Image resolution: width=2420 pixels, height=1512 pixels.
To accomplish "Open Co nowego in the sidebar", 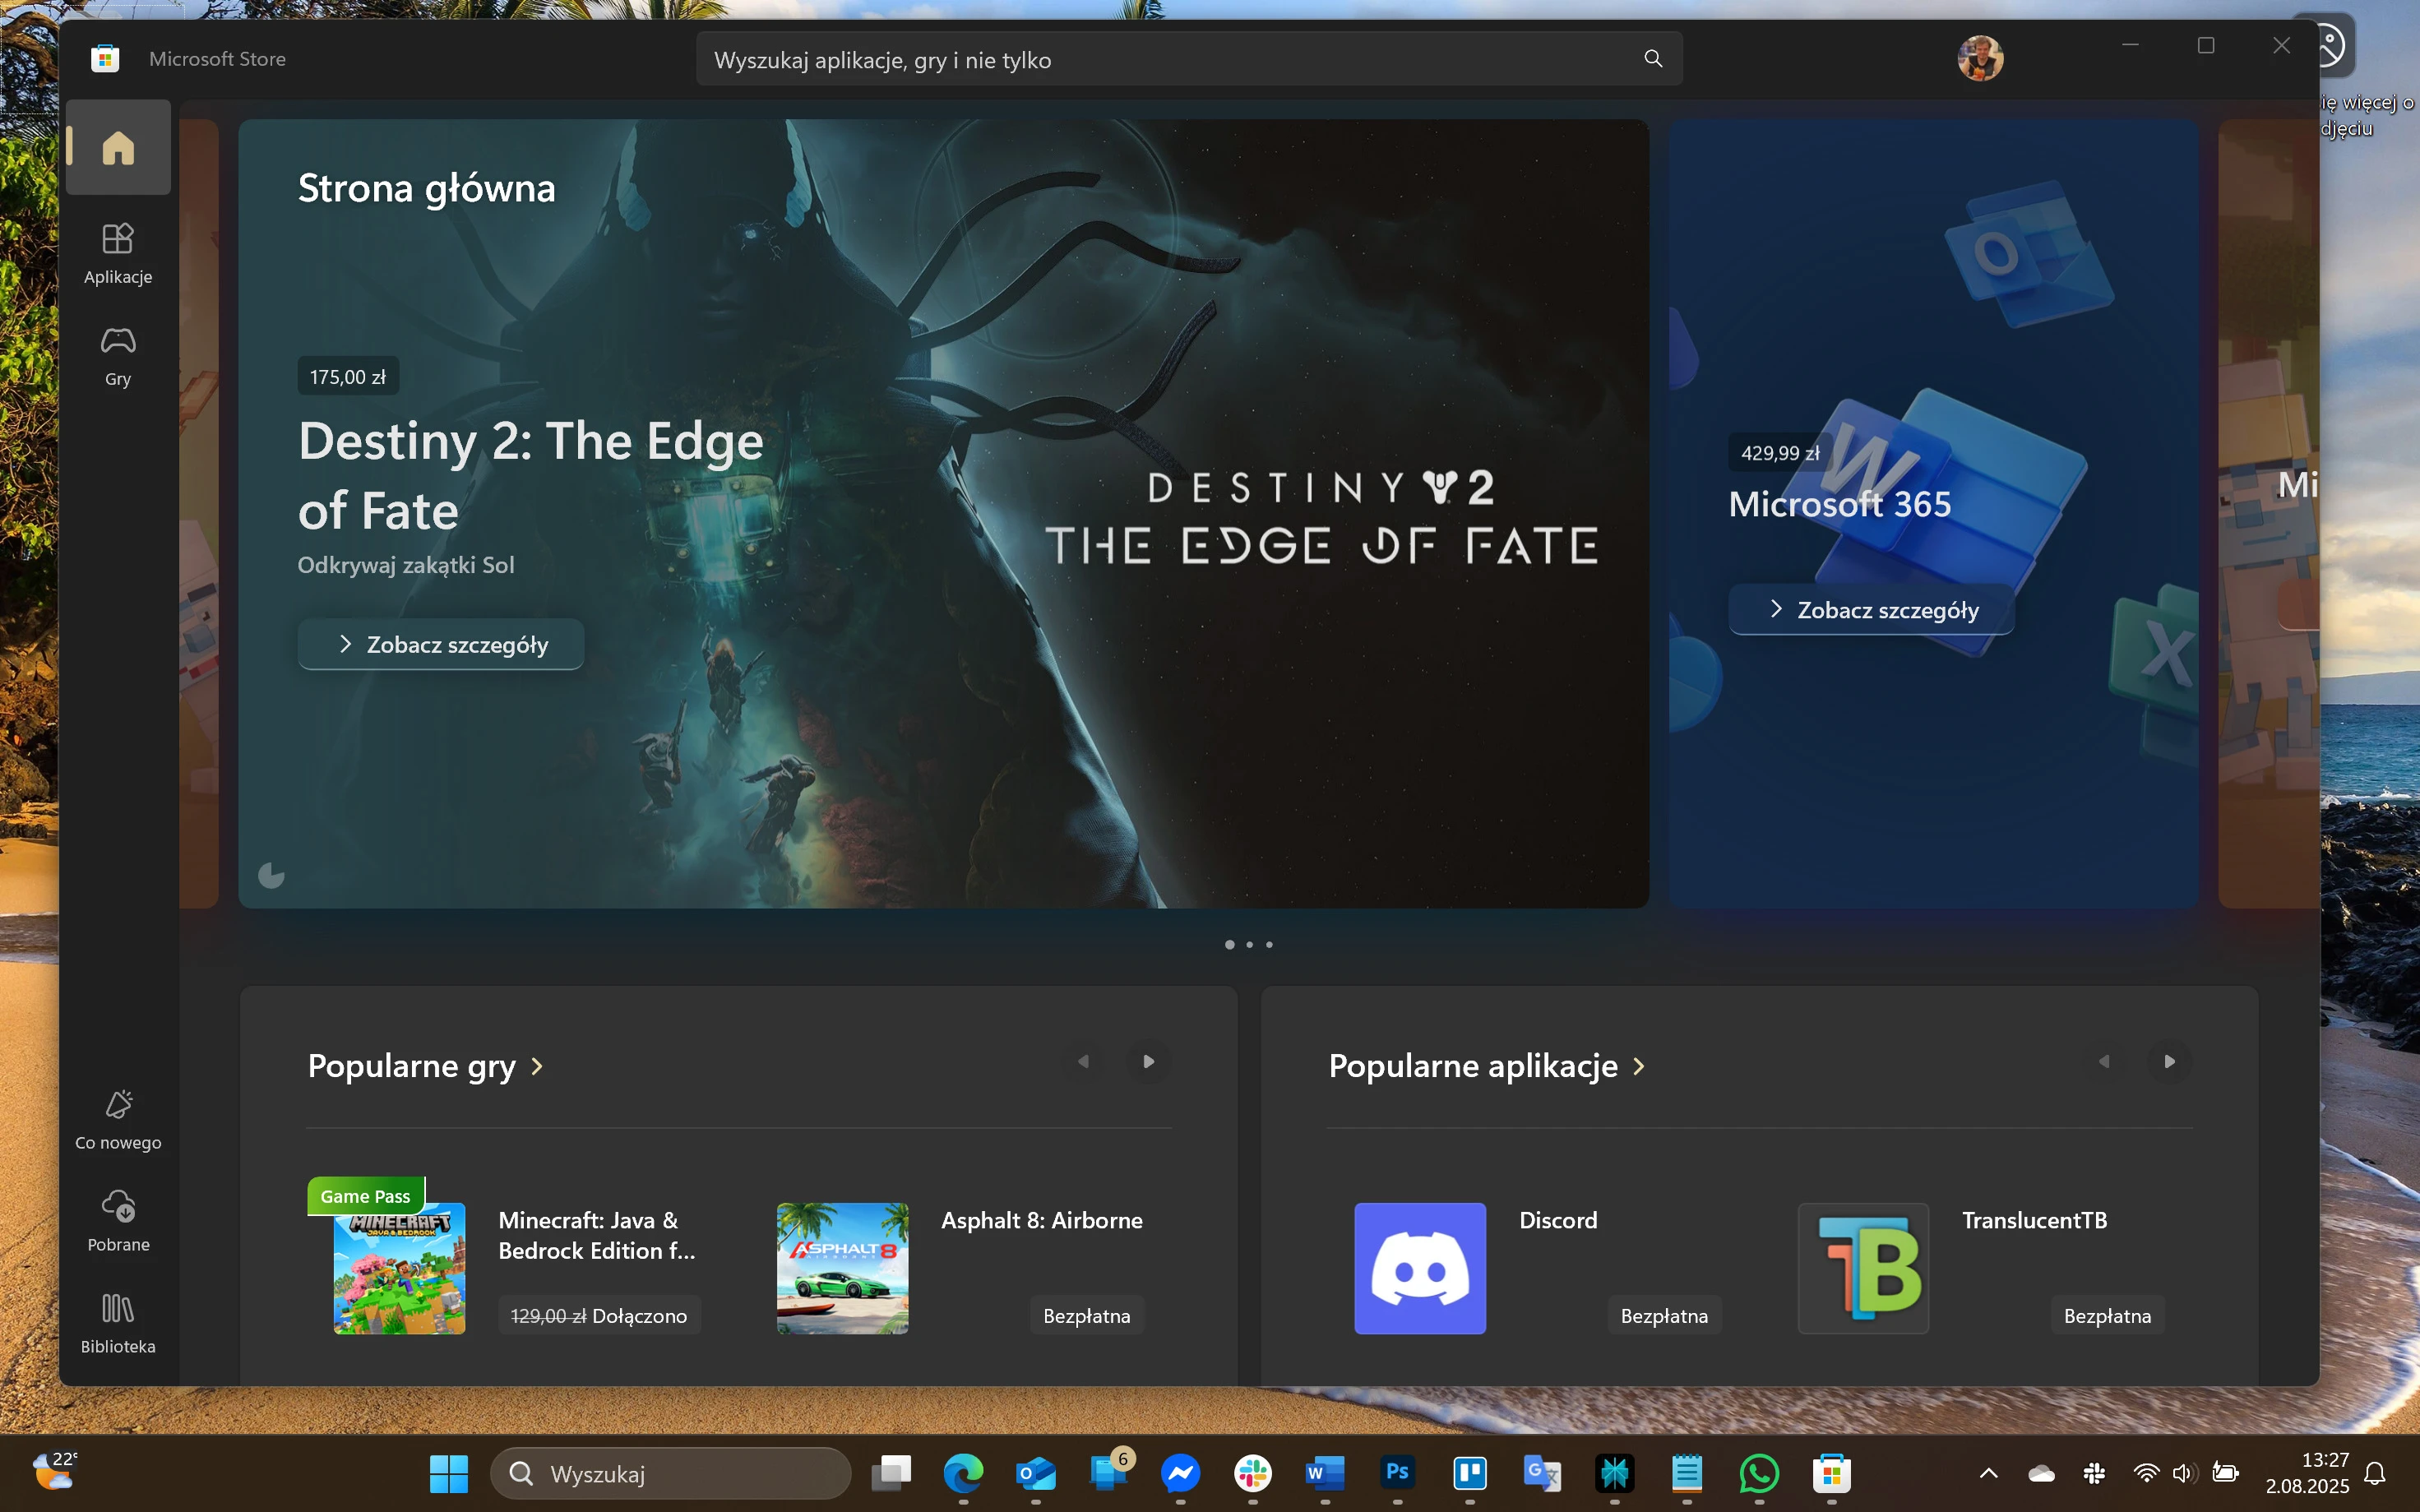I will pos(118,1120).
